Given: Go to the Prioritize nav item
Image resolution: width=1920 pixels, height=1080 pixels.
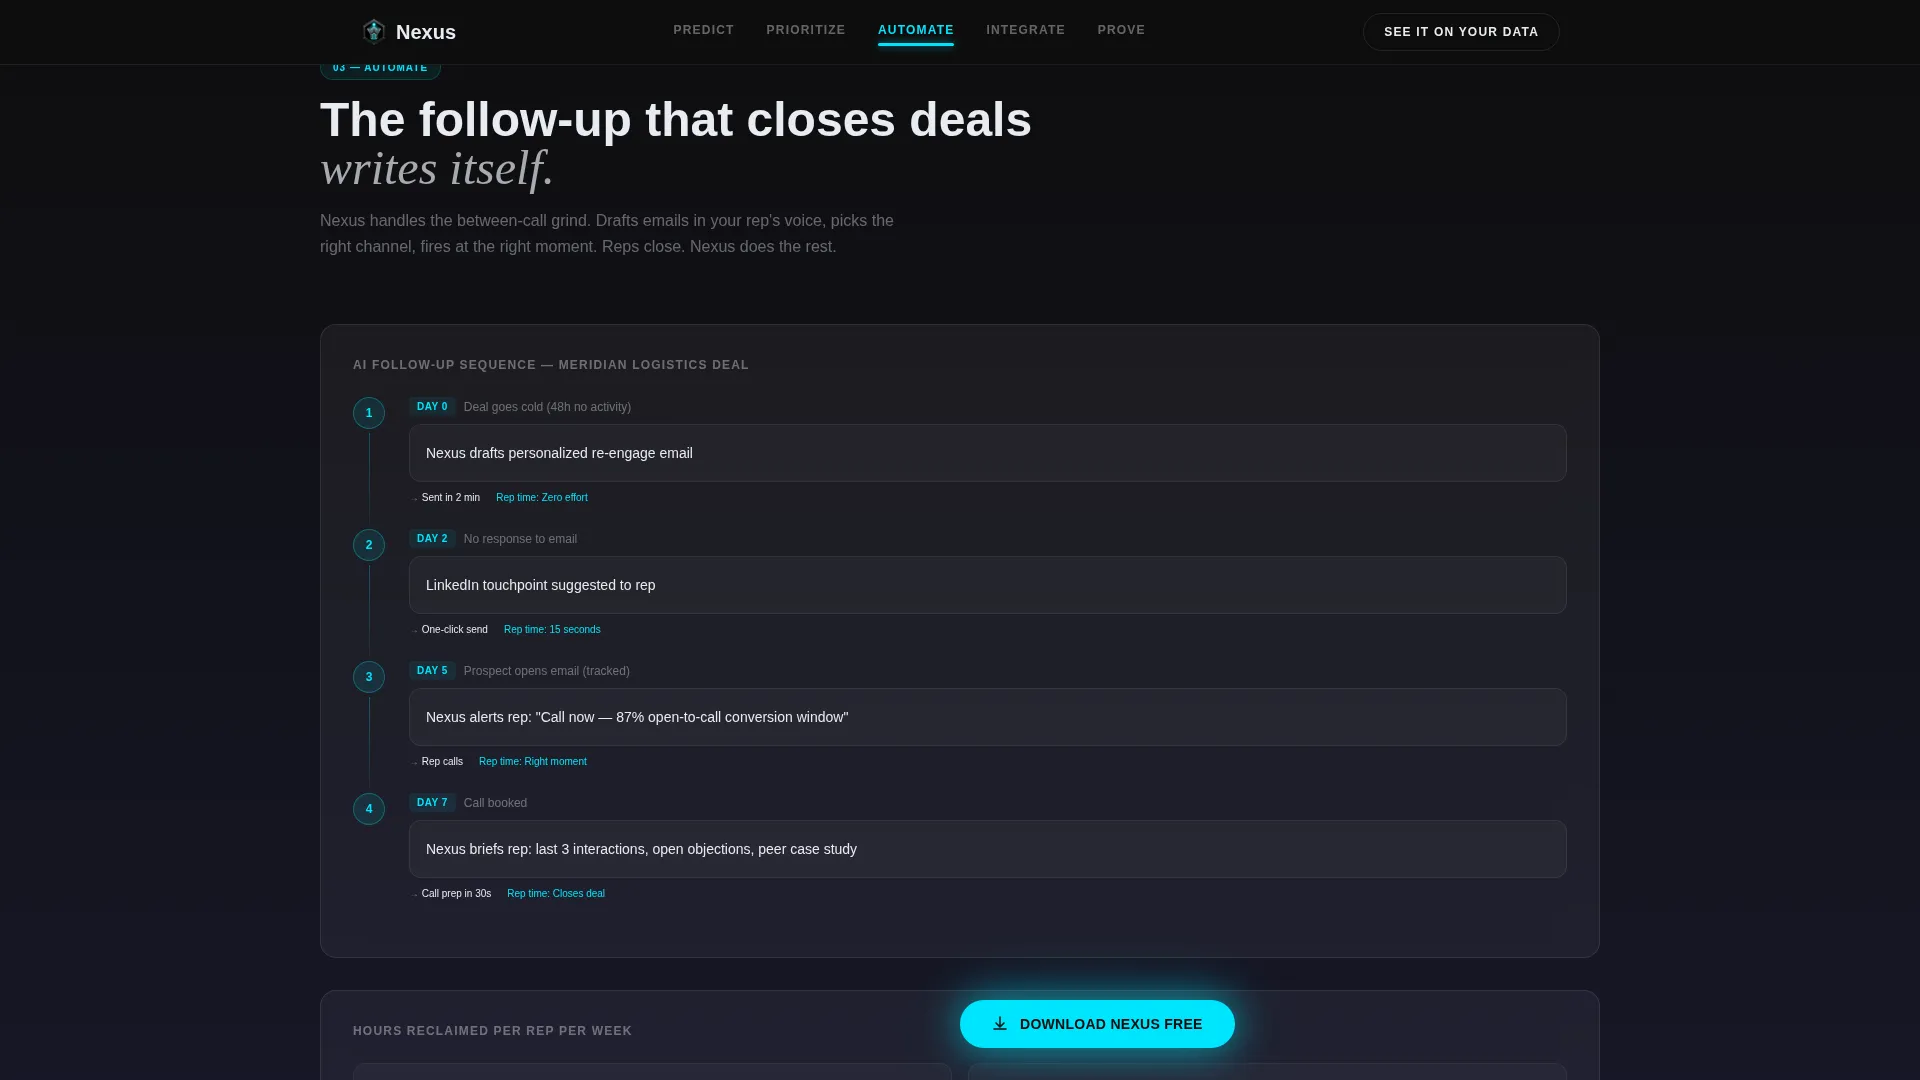Looking at the screenshot, I should [x=806, y=30].
